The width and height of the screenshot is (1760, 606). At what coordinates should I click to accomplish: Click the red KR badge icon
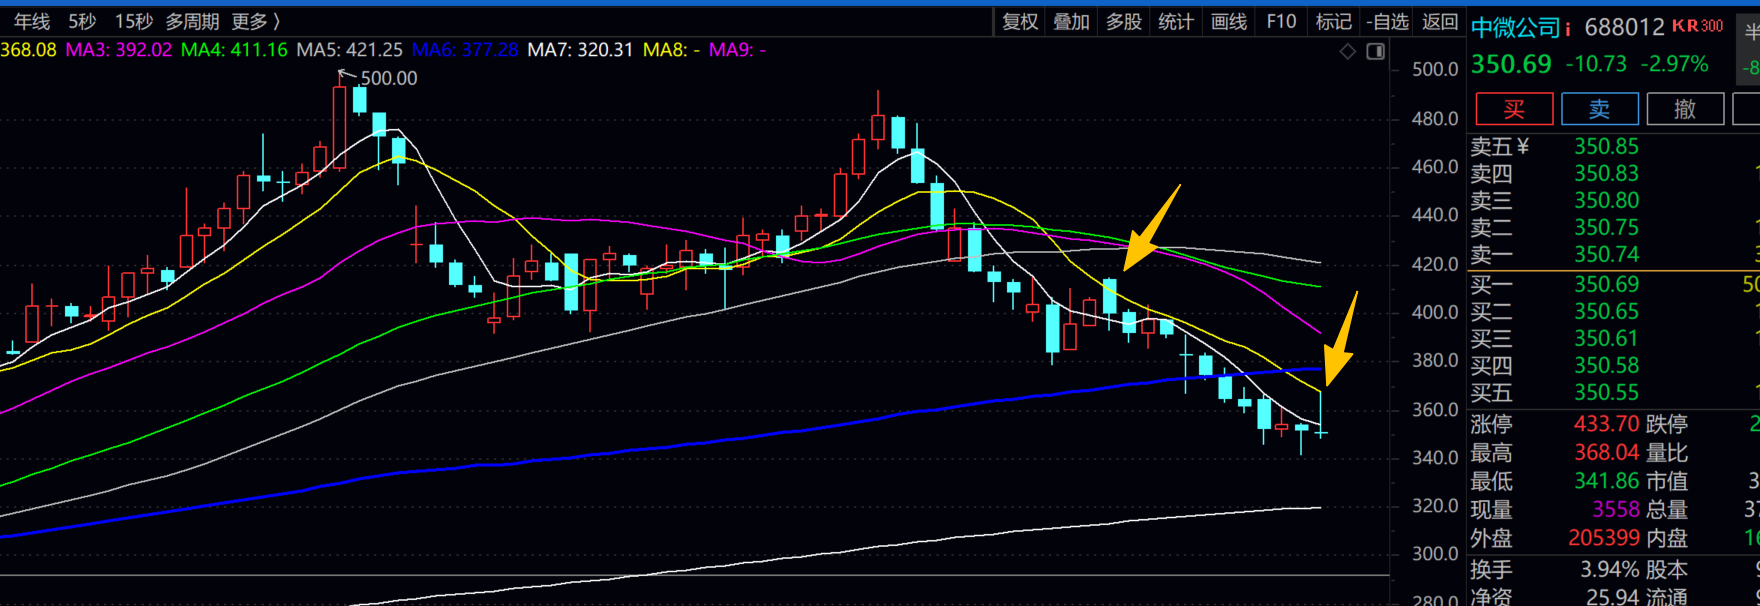[1698, 26]
